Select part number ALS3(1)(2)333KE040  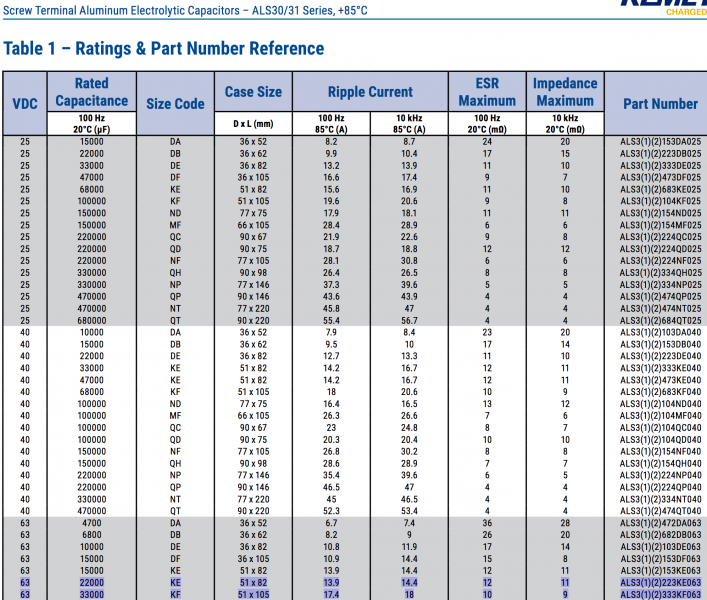coord(661,368)
